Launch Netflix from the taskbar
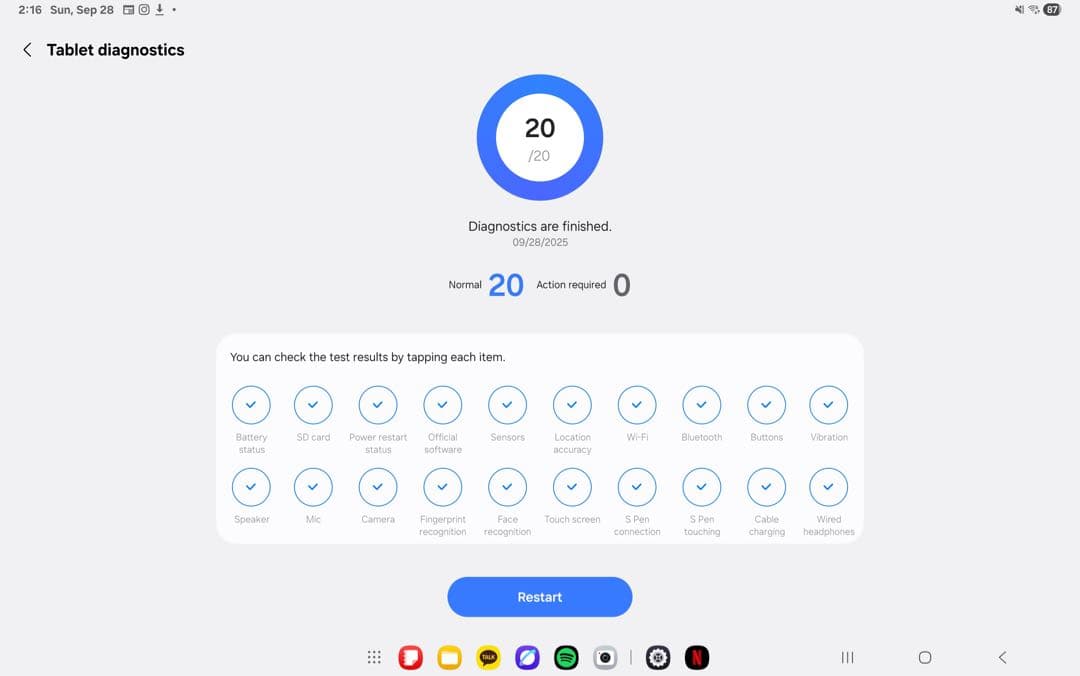Screen dimensions: 1080x676 tap(696, 657)
